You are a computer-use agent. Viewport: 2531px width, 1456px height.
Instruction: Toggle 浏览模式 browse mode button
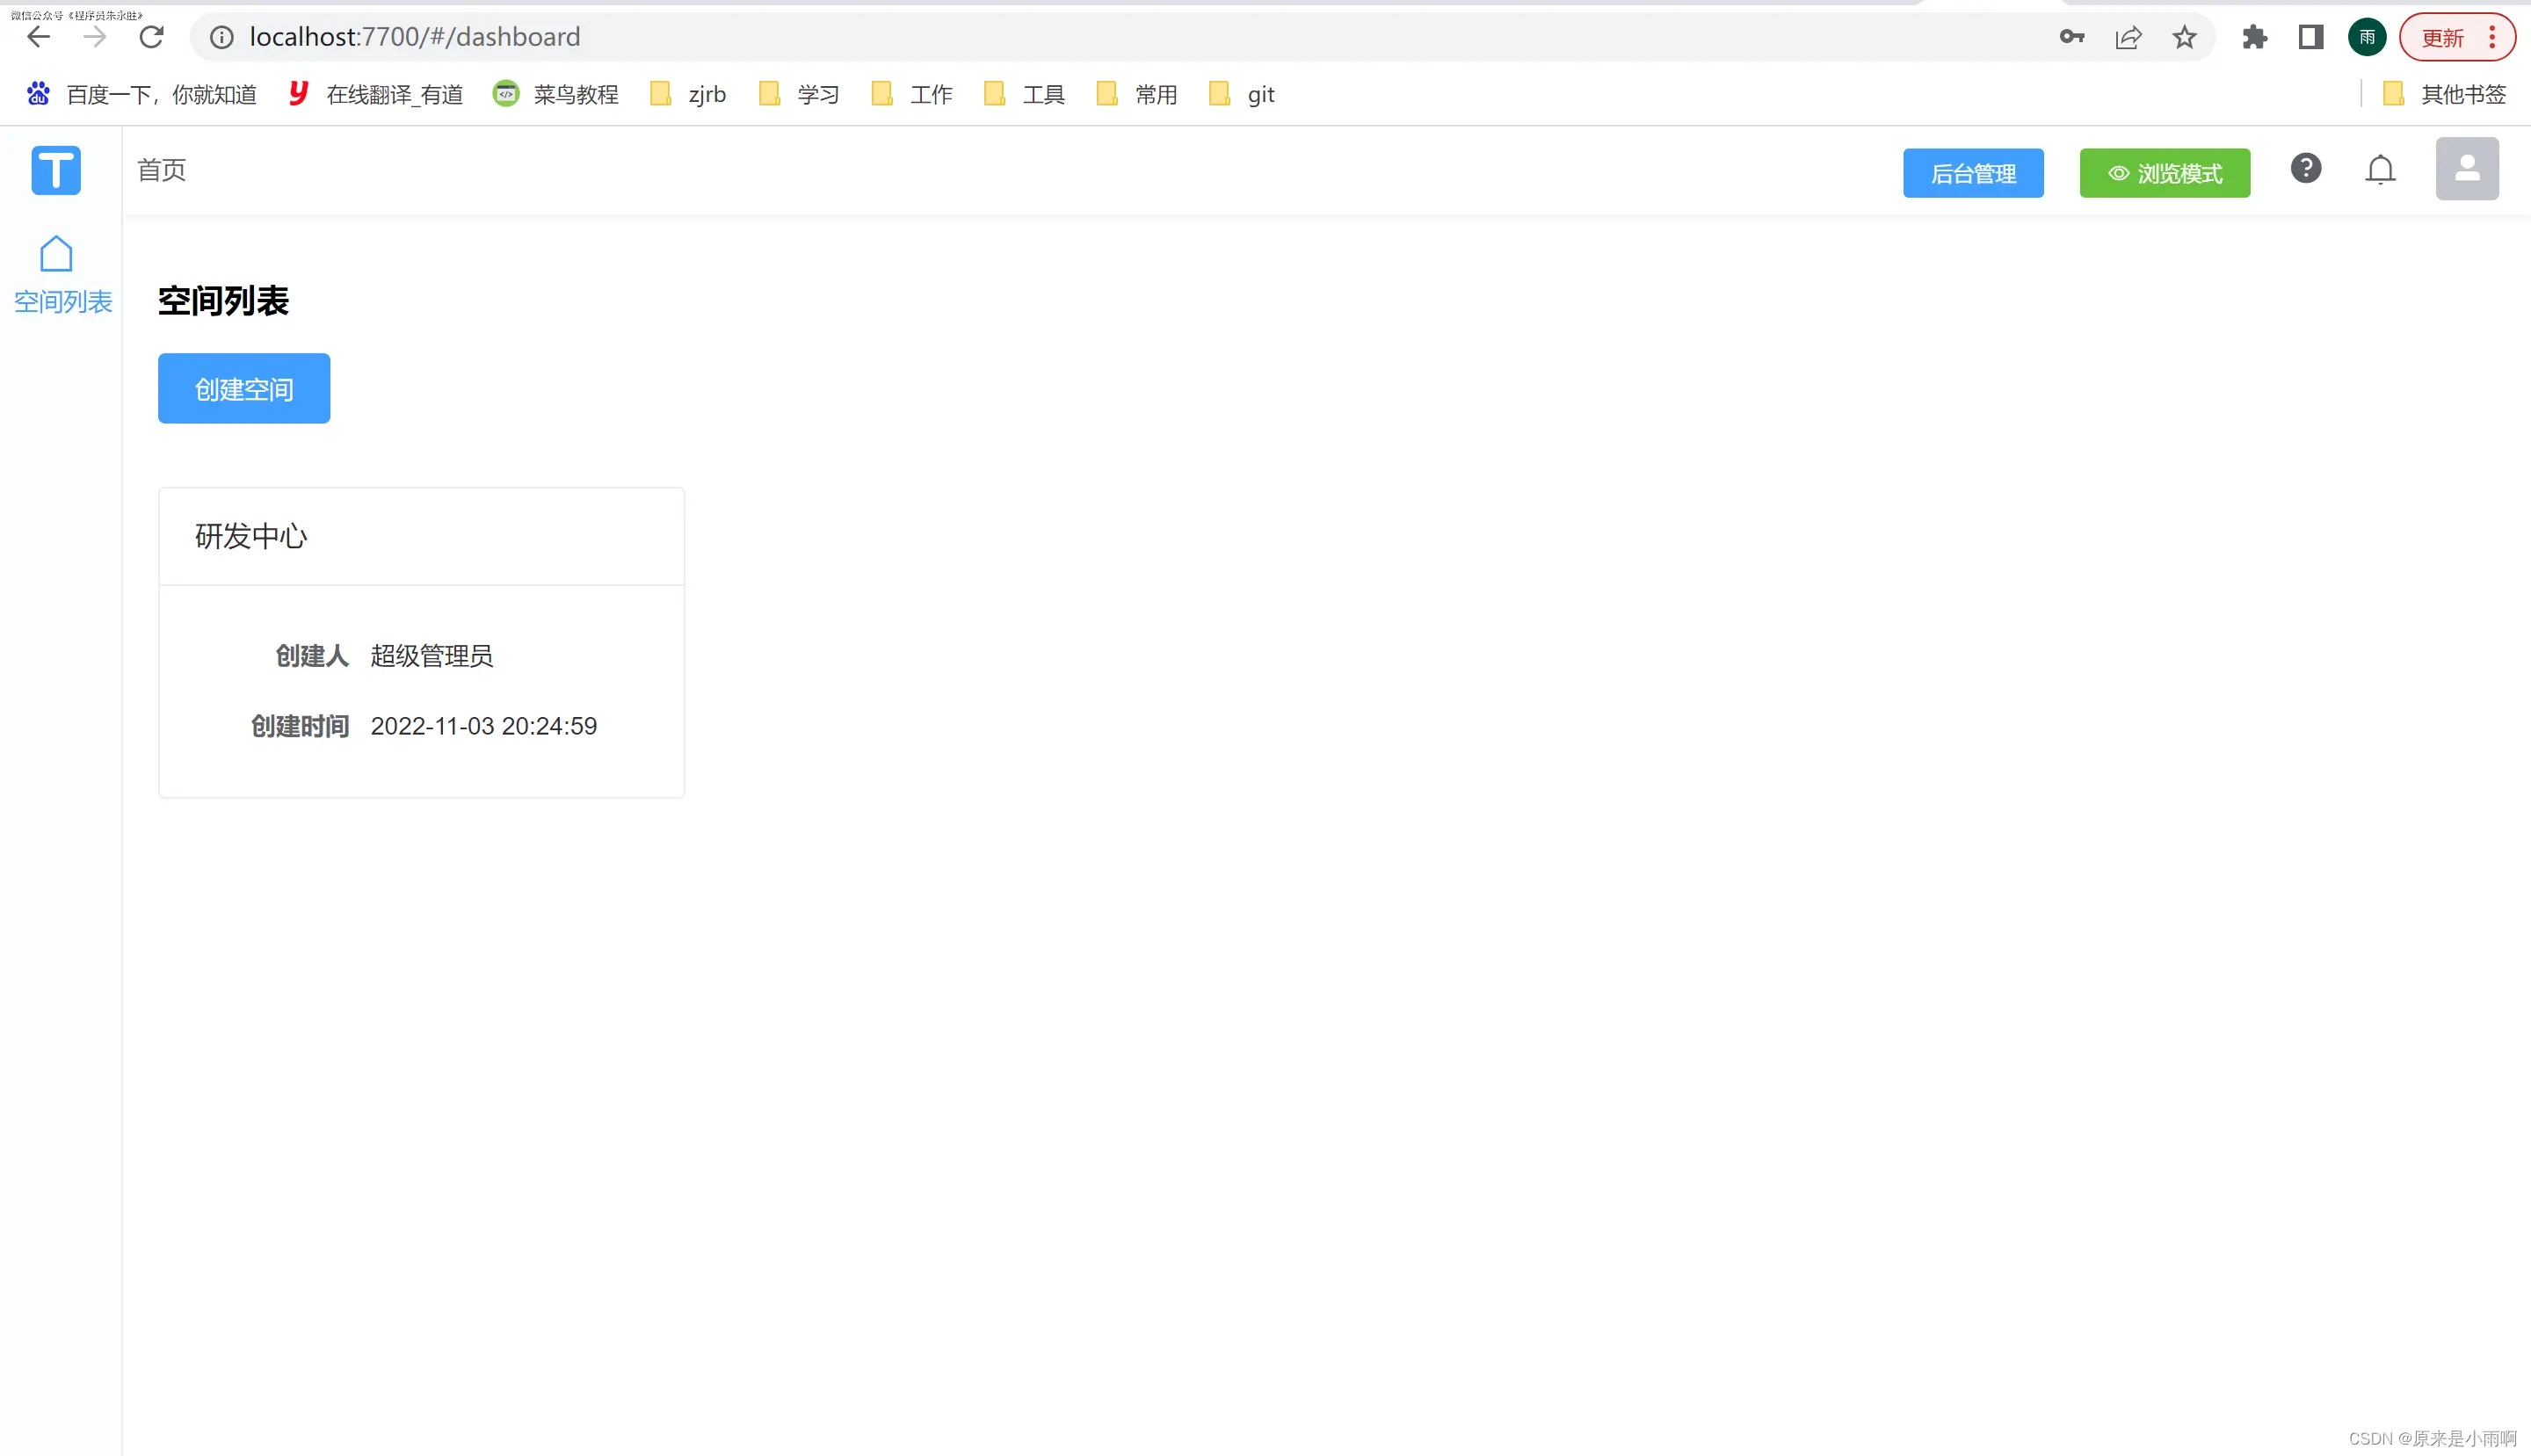2164,174
